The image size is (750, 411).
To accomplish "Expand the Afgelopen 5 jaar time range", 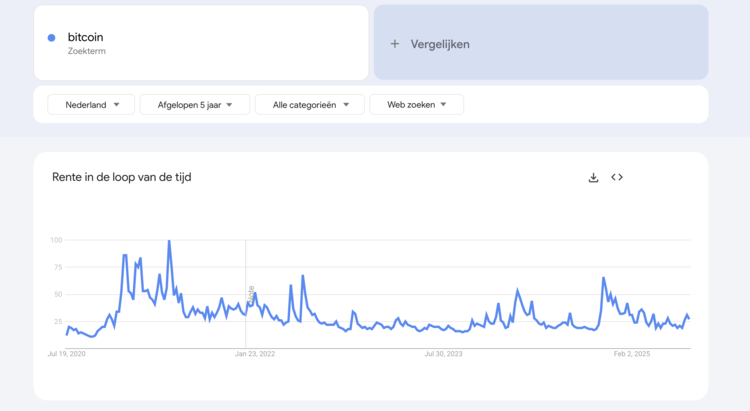I will [195, 105].
